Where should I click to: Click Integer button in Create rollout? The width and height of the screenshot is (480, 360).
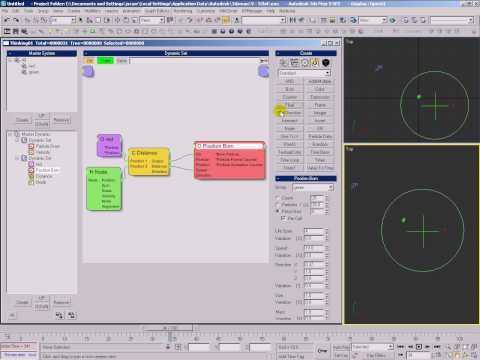point(320,113)
